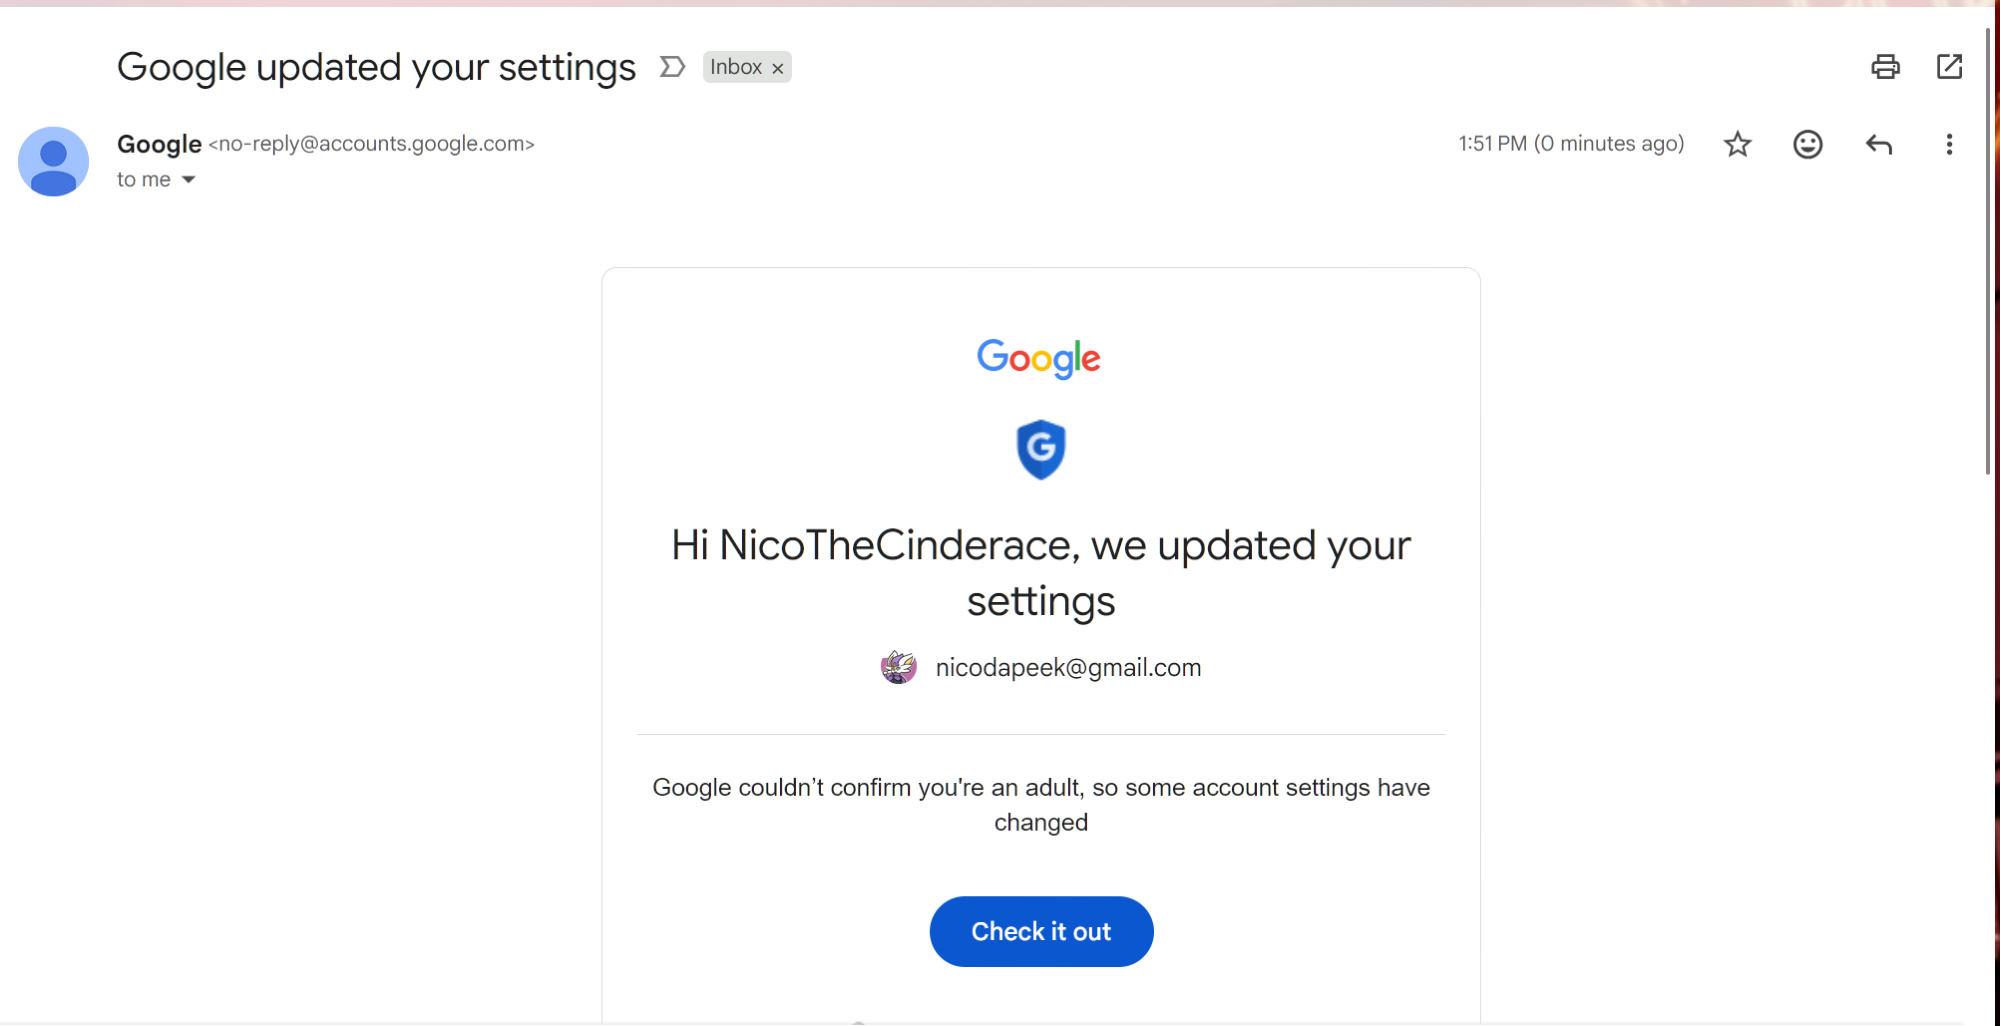Viewport: 2000px width, 1026px height.
Task: Click the Inbox label tag
Action: click(736, 67)
